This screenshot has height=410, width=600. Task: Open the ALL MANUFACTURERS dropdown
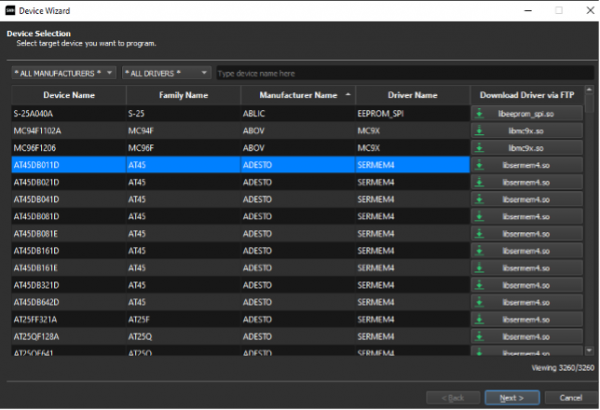pos(64,73)
